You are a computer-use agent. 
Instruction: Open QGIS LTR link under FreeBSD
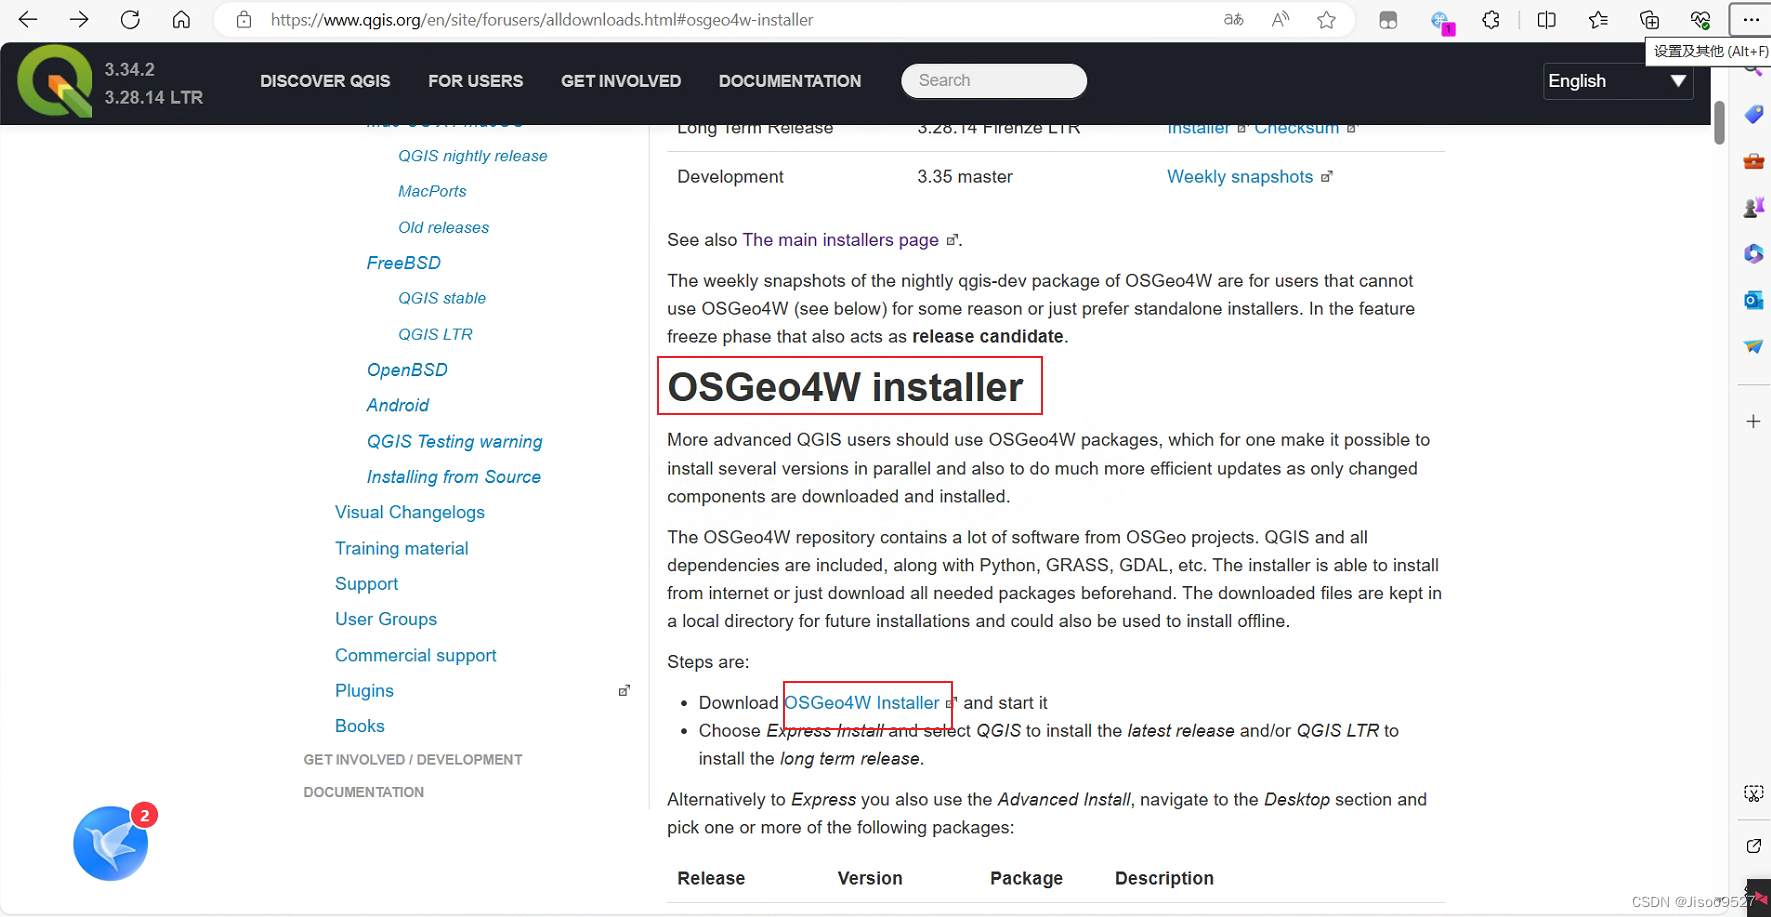[x=435, y=334]
